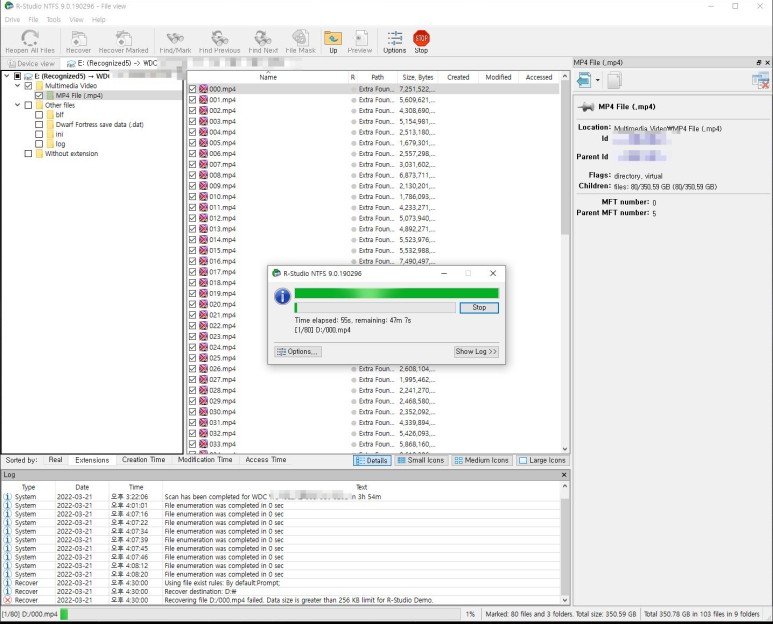This screenshot has width=773, height=624.
Task: Sort by the Creation Time tab
Action: 143,460
